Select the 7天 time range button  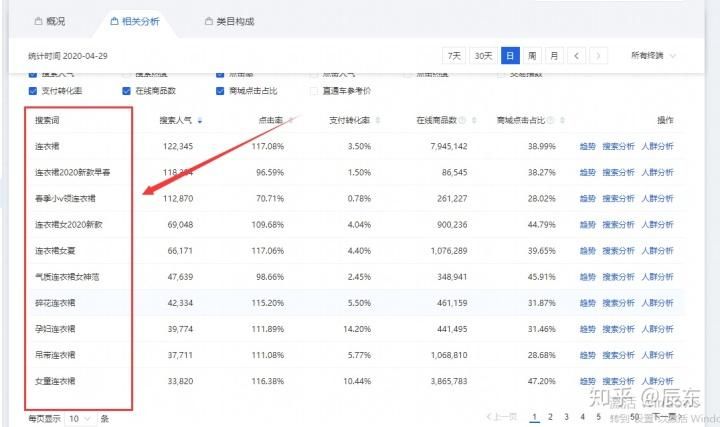[454, 56]
